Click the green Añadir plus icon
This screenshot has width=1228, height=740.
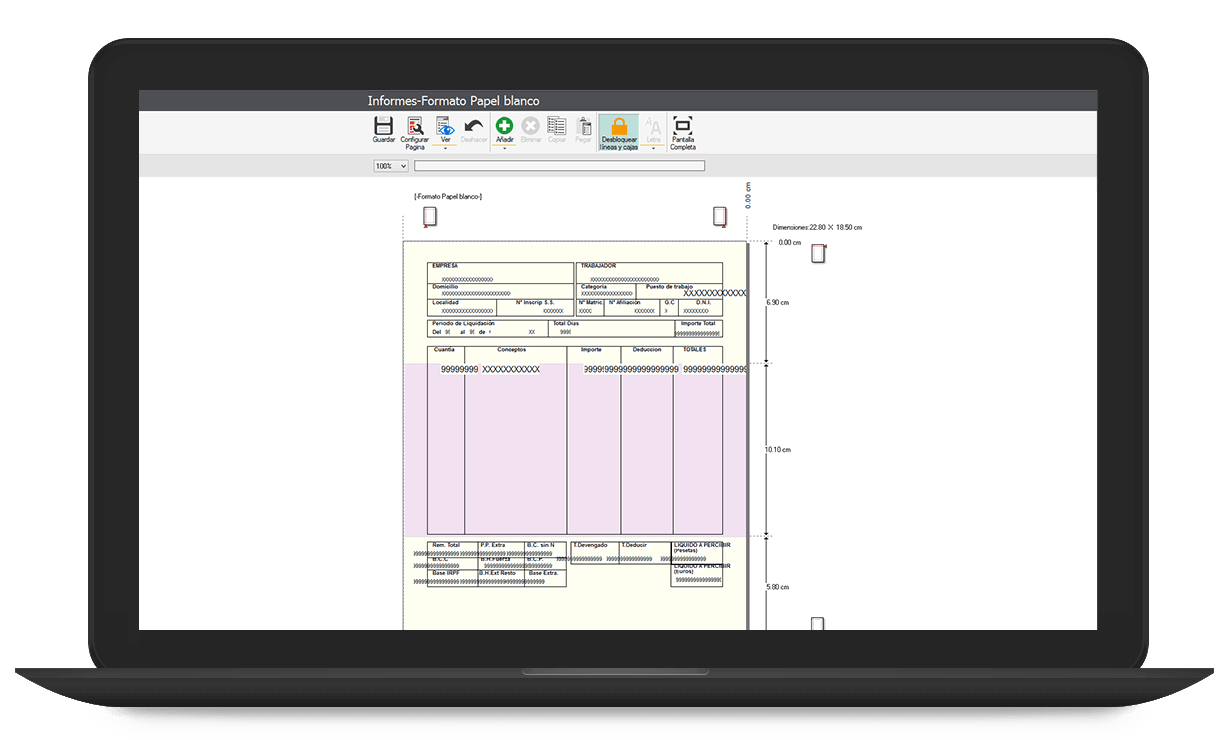pyautogui.click(x=505, y=126)
